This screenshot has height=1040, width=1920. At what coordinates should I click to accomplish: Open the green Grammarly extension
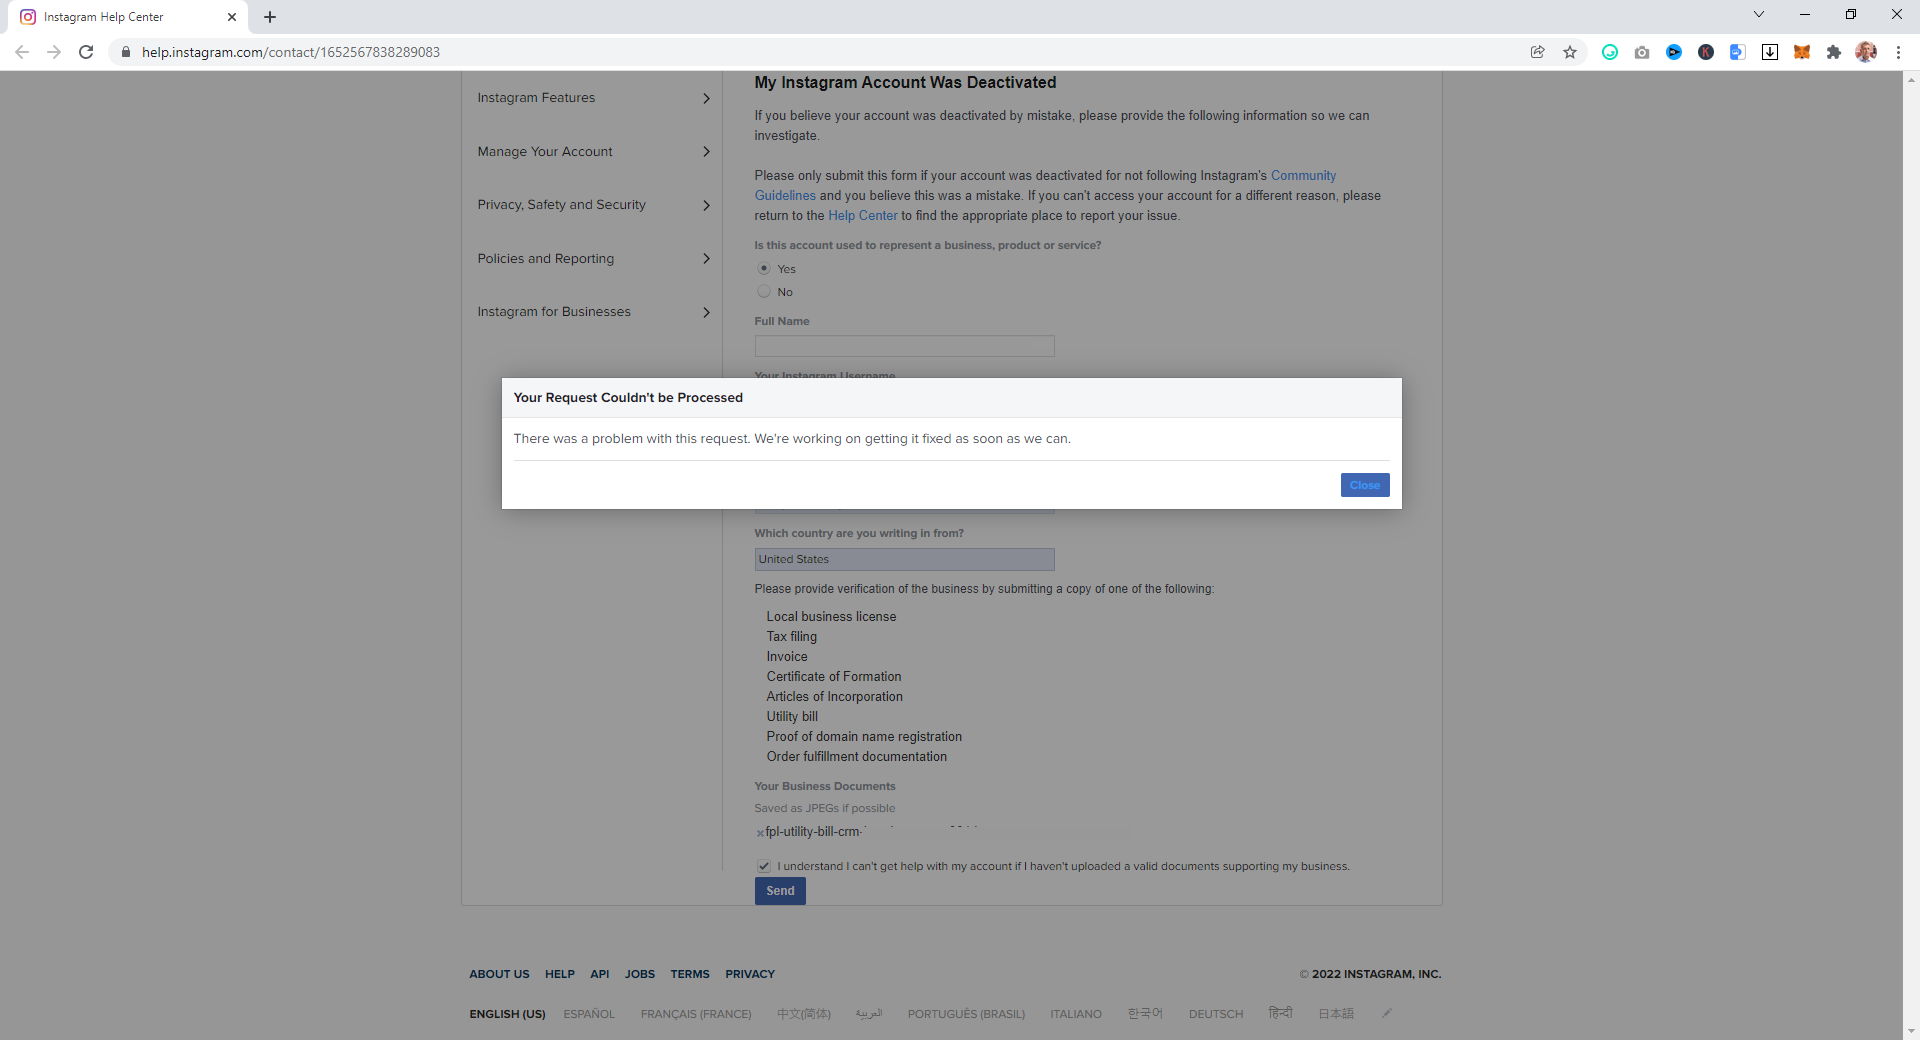1610,52
